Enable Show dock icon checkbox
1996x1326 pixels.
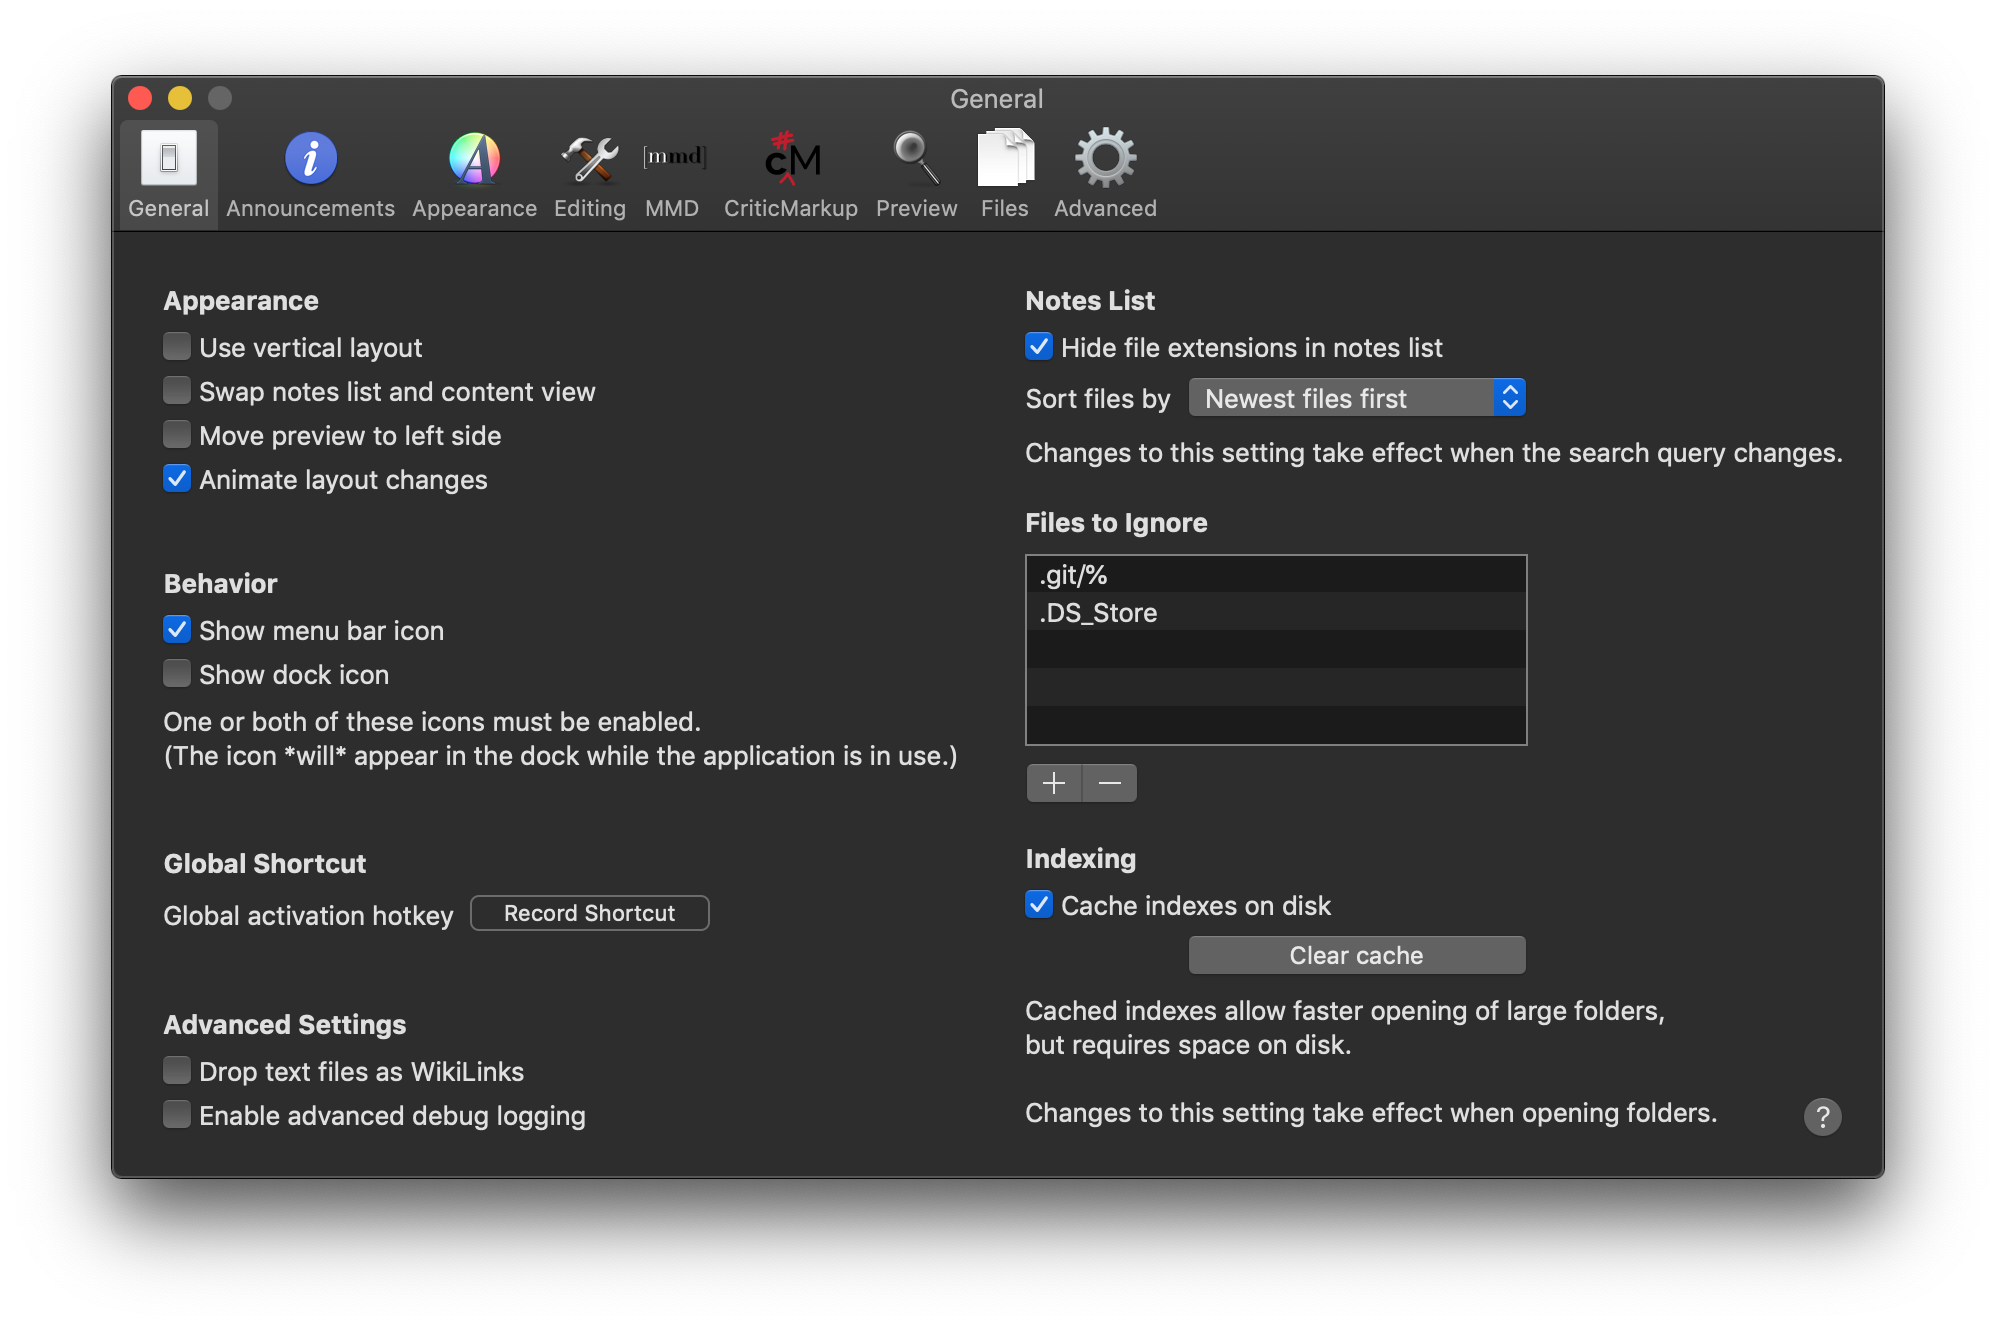pos(177,674)
